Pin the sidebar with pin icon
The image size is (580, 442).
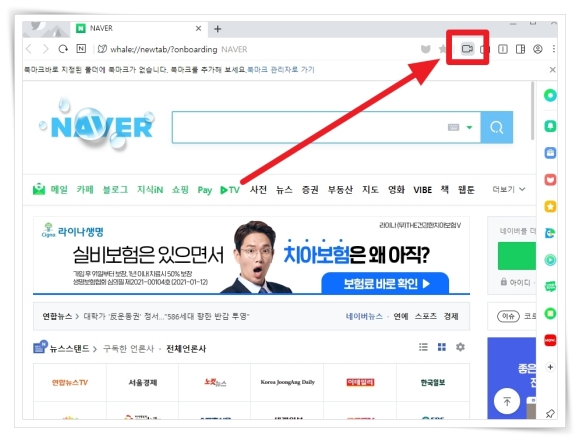click(550, 414)
